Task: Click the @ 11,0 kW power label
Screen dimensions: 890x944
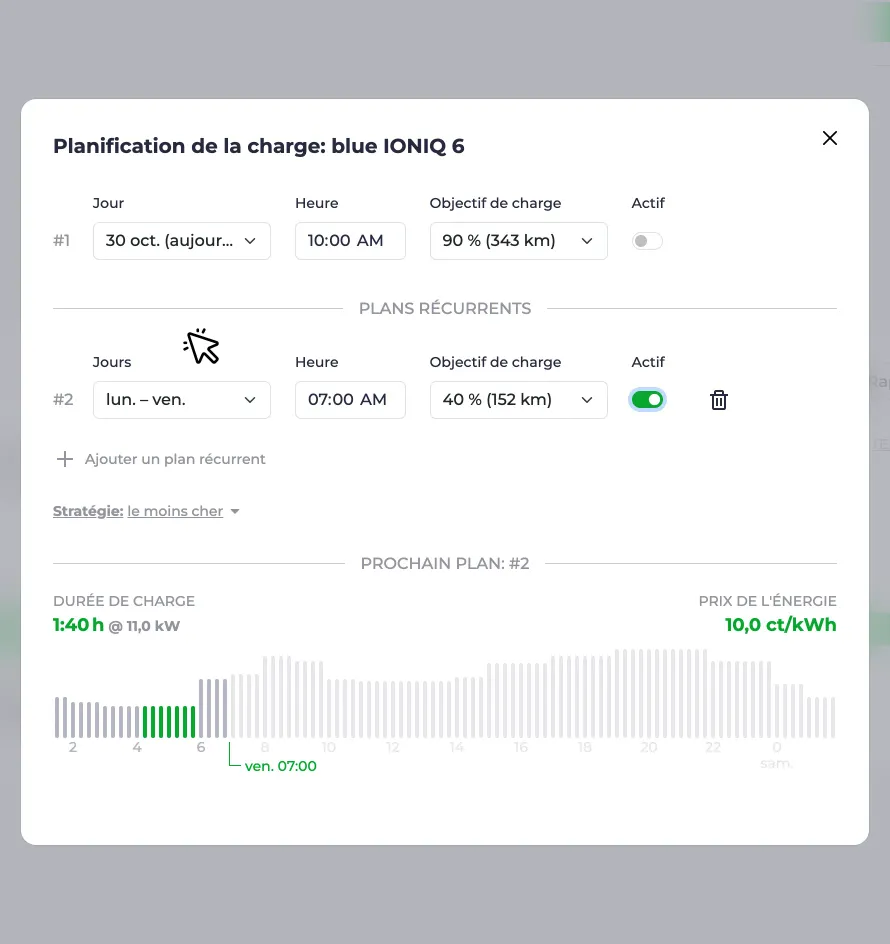Action: coord(144,626)
